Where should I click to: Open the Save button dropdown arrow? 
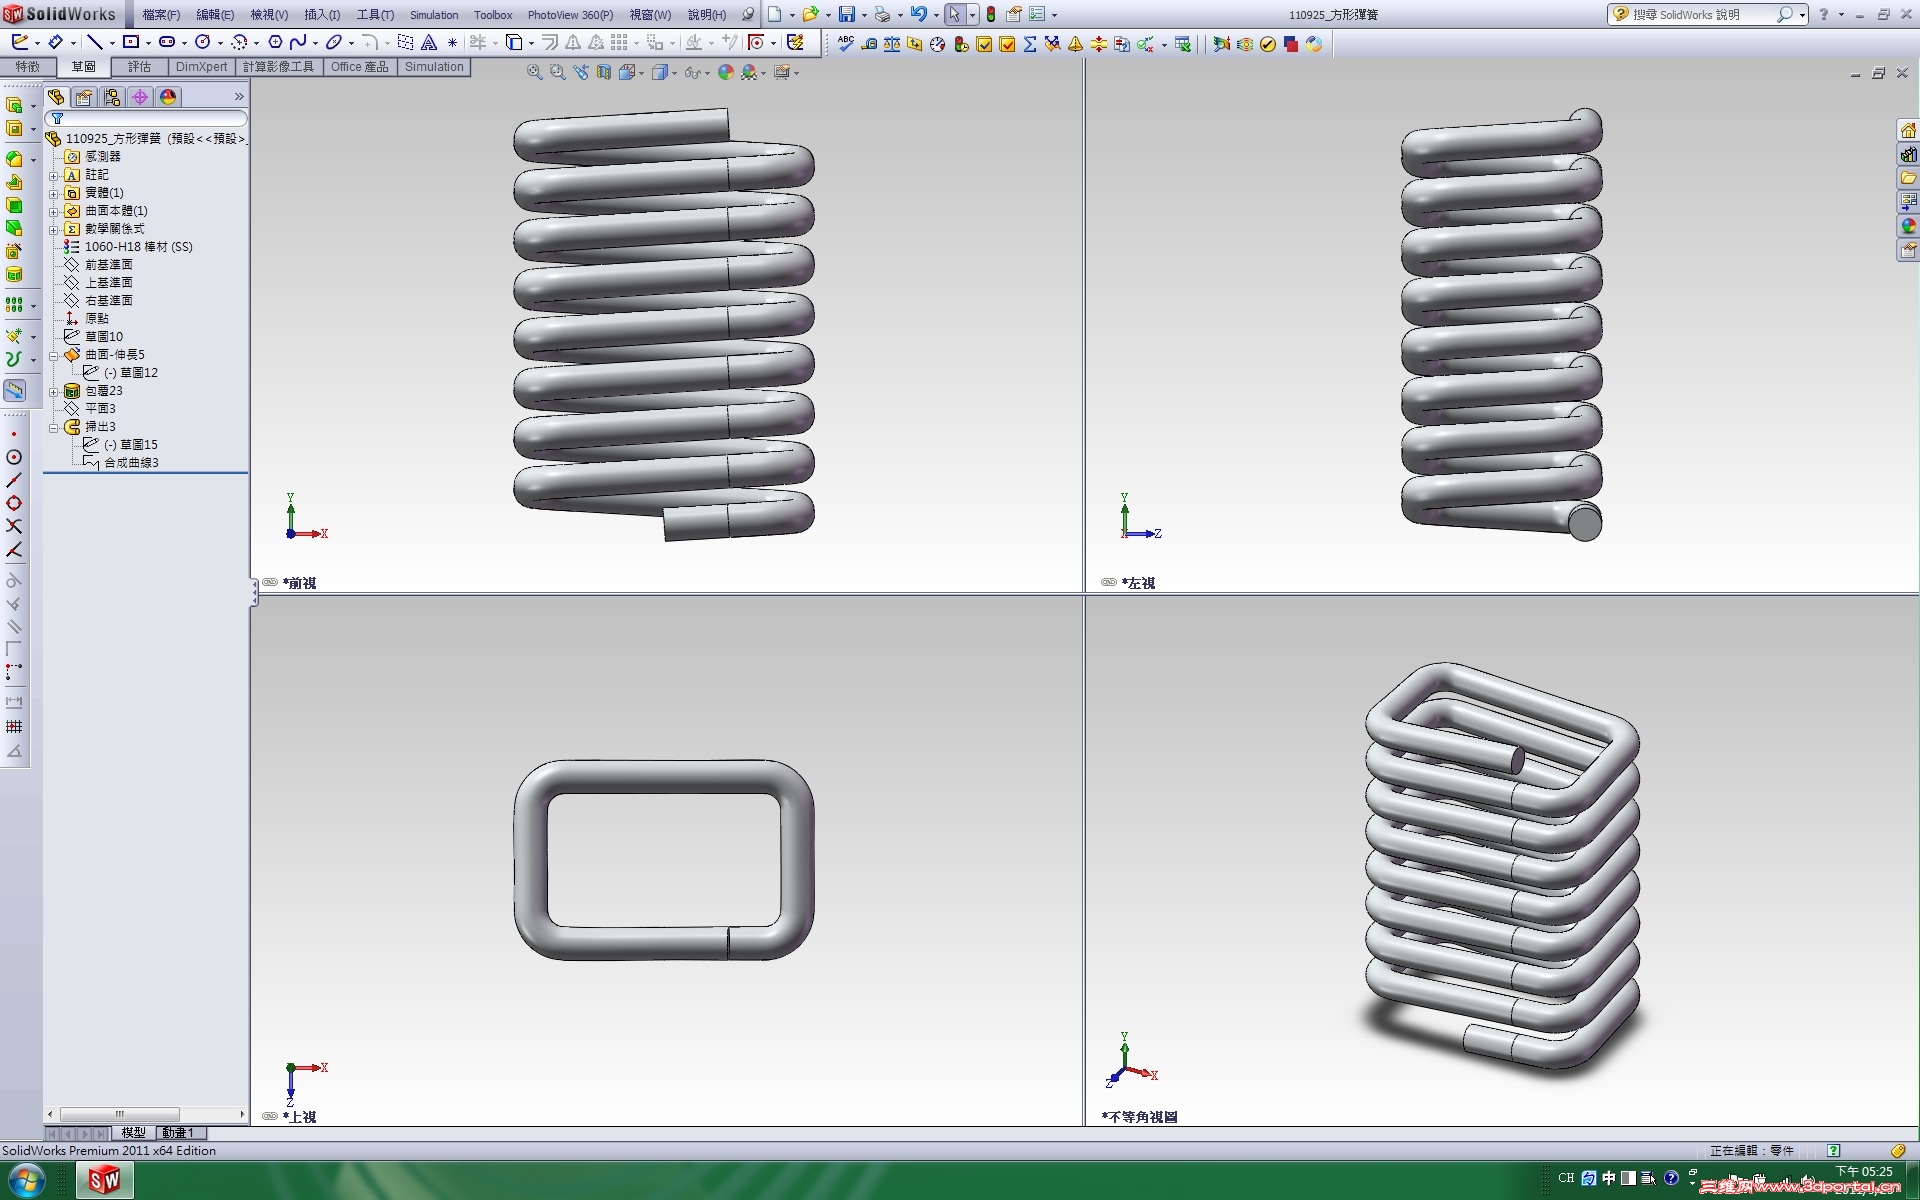(x=864, y=15)
